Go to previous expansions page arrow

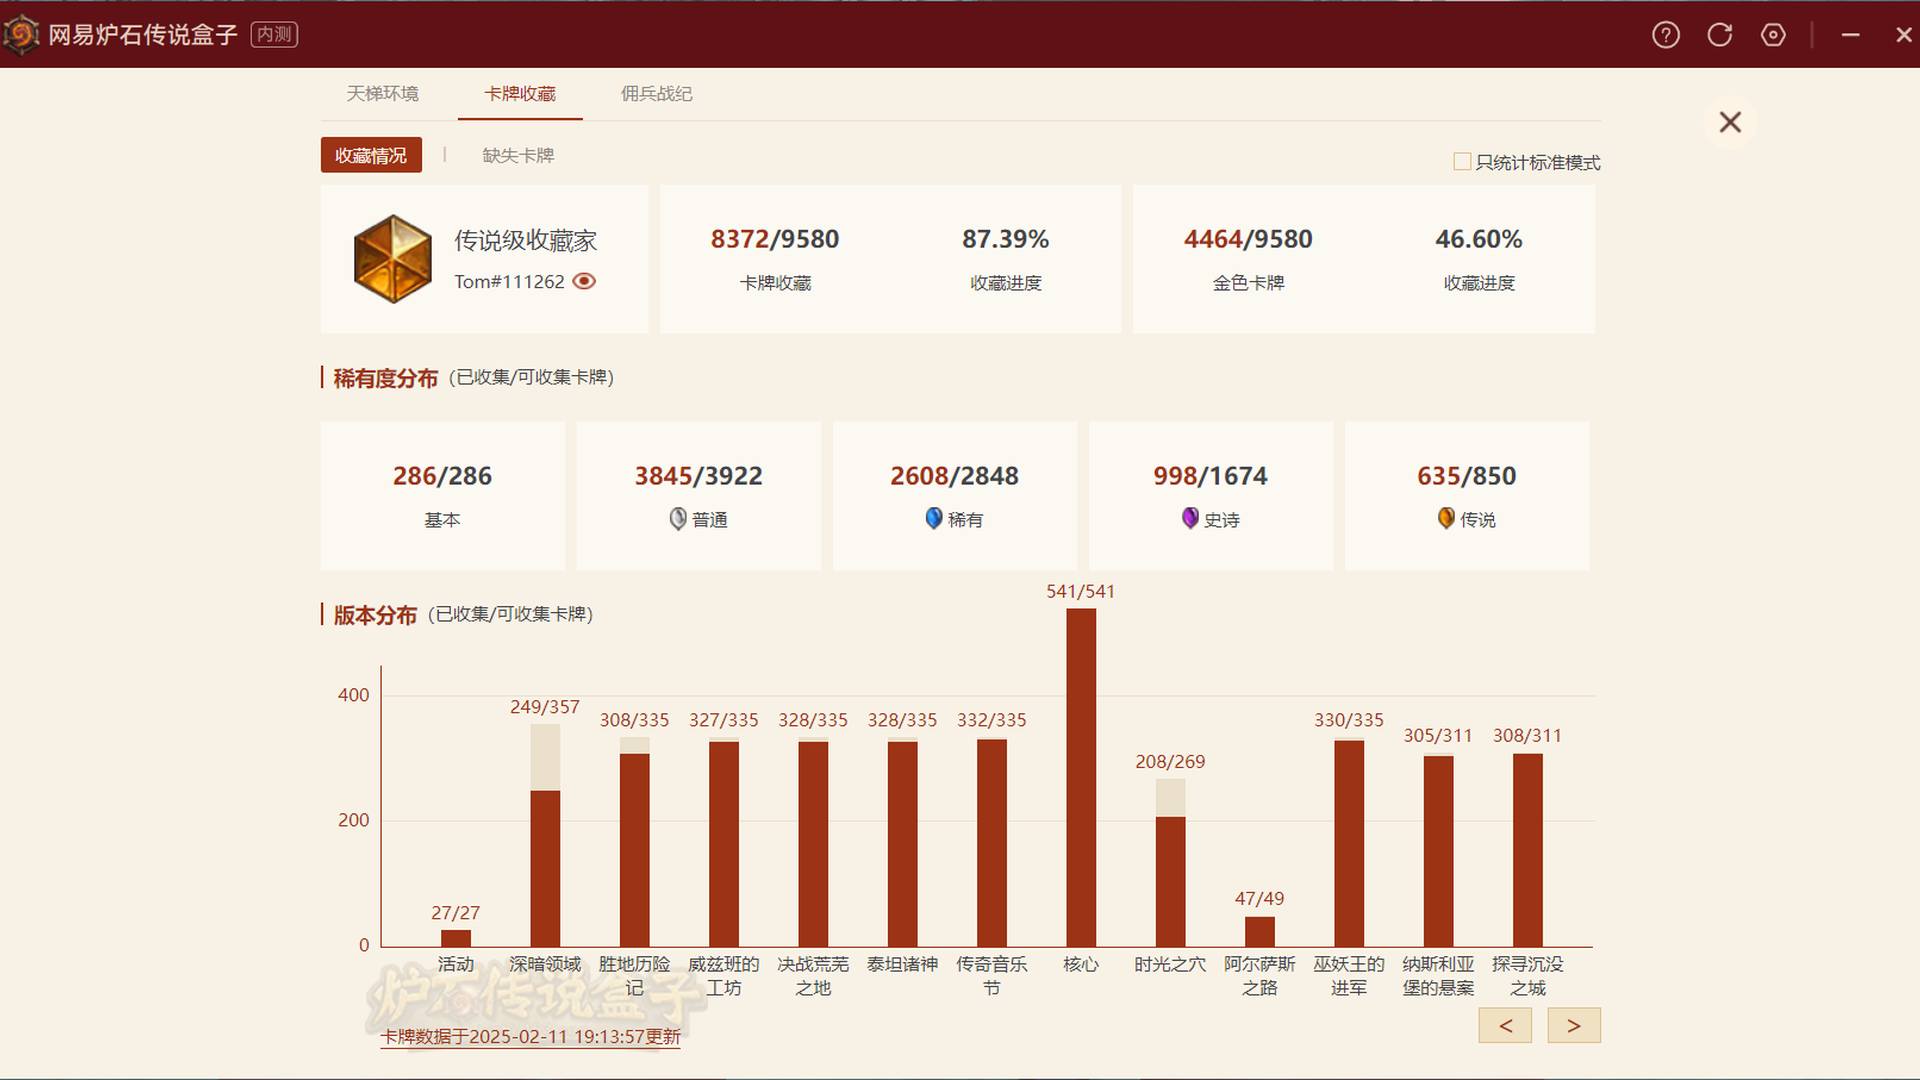(1505, 1025)
